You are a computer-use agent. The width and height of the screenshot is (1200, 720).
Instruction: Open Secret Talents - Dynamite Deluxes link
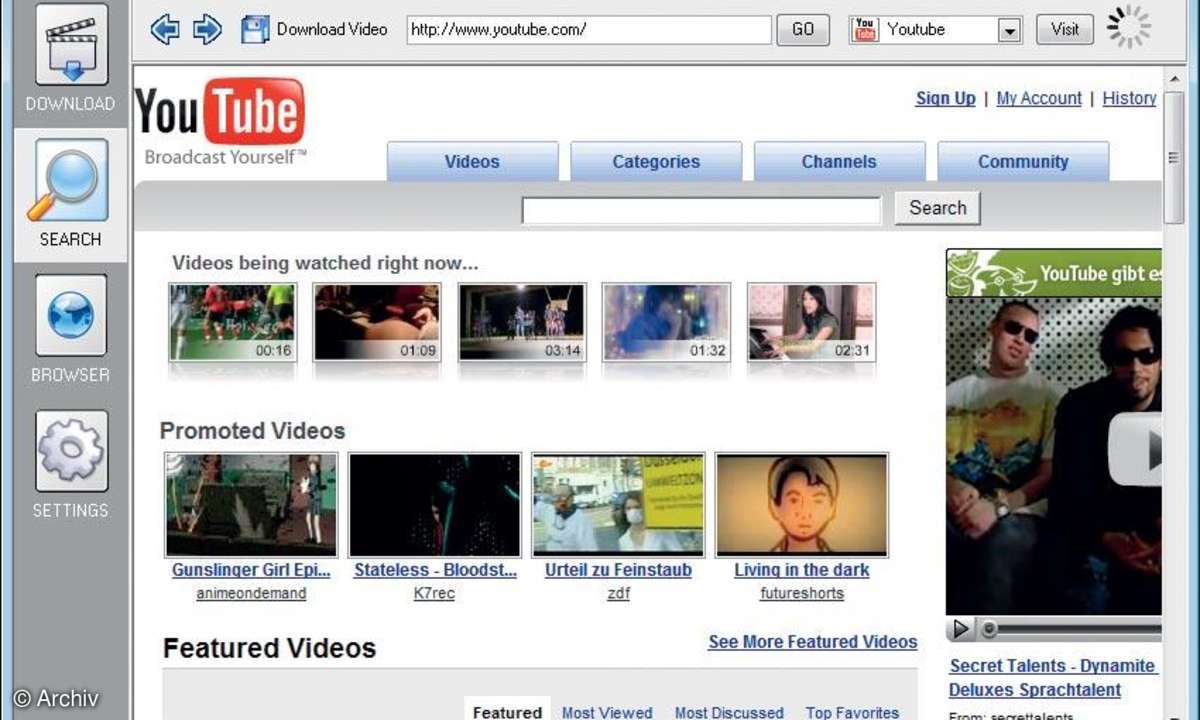pyautogui.click(x=1052, y=678)
